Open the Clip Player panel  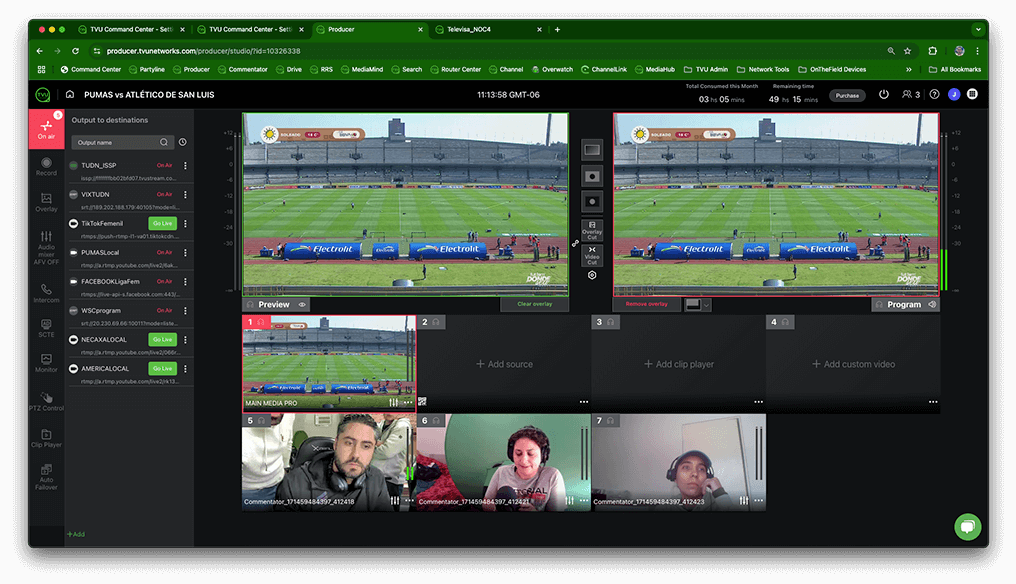[x=46, y=438]
